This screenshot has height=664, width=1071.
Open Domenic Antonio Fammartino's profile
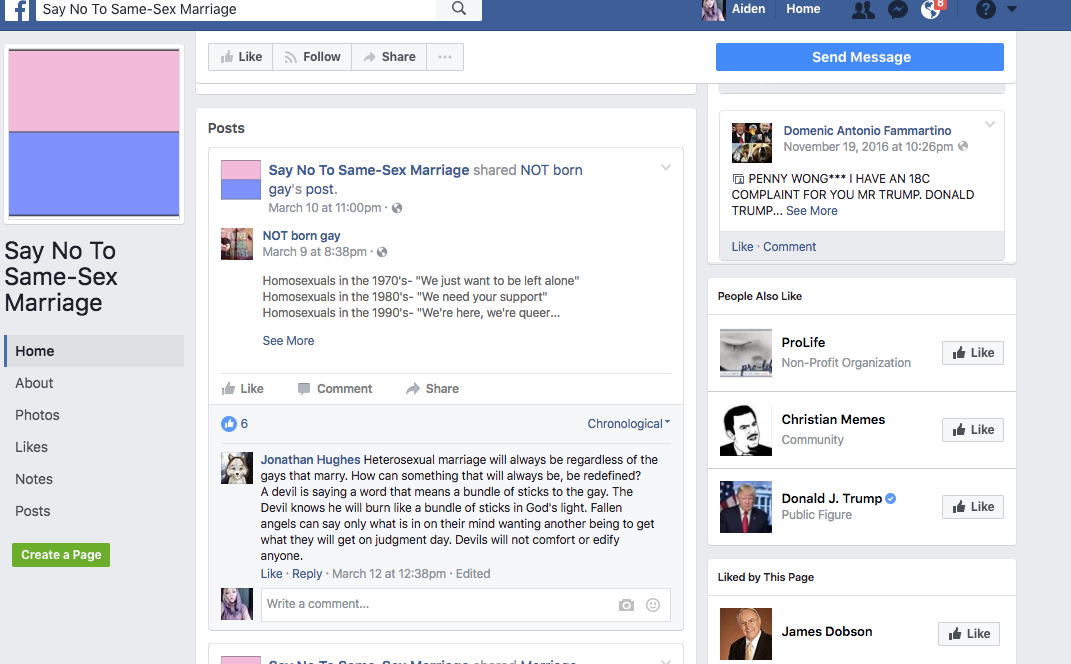[867, 130]
